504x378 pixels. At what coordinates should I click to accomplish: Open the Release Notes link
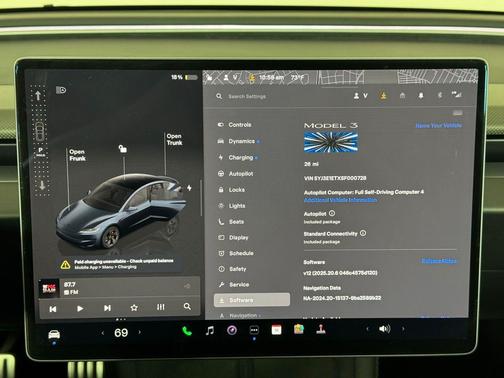[439, 261]
